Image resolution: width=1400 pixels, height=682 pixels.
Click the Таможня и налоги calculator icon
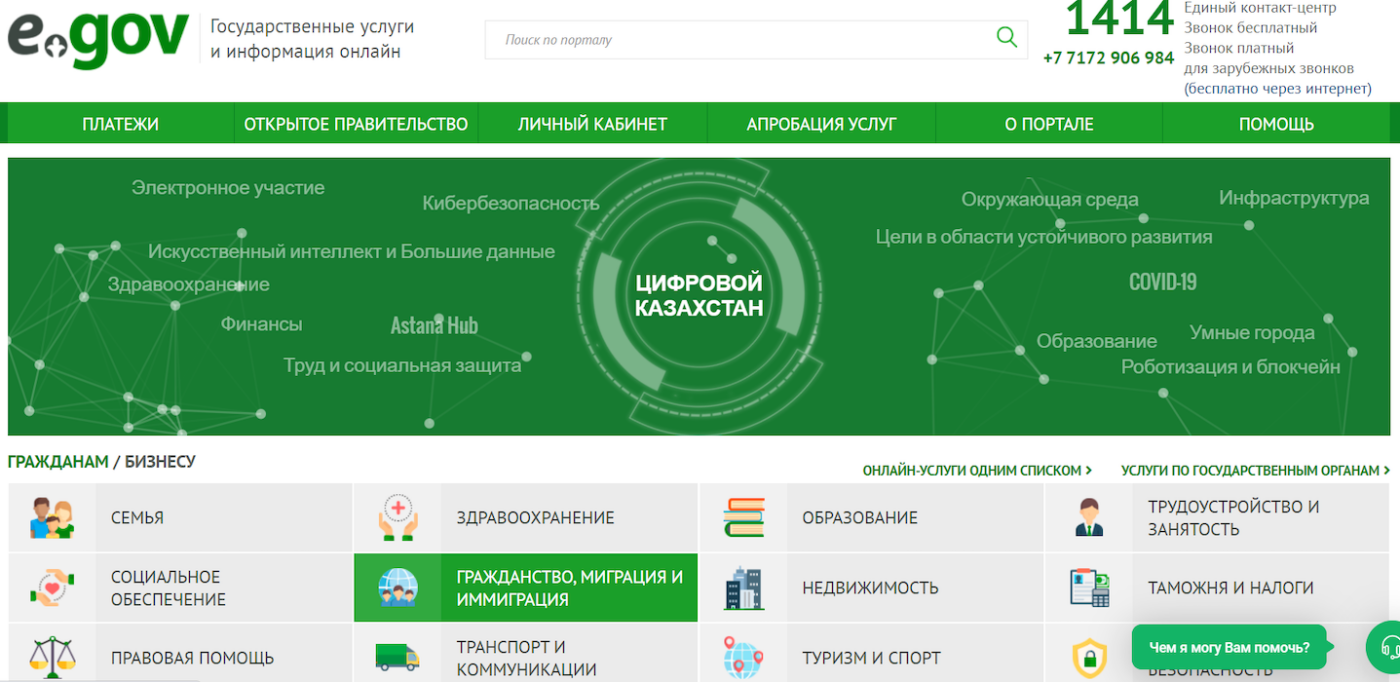1089,588
